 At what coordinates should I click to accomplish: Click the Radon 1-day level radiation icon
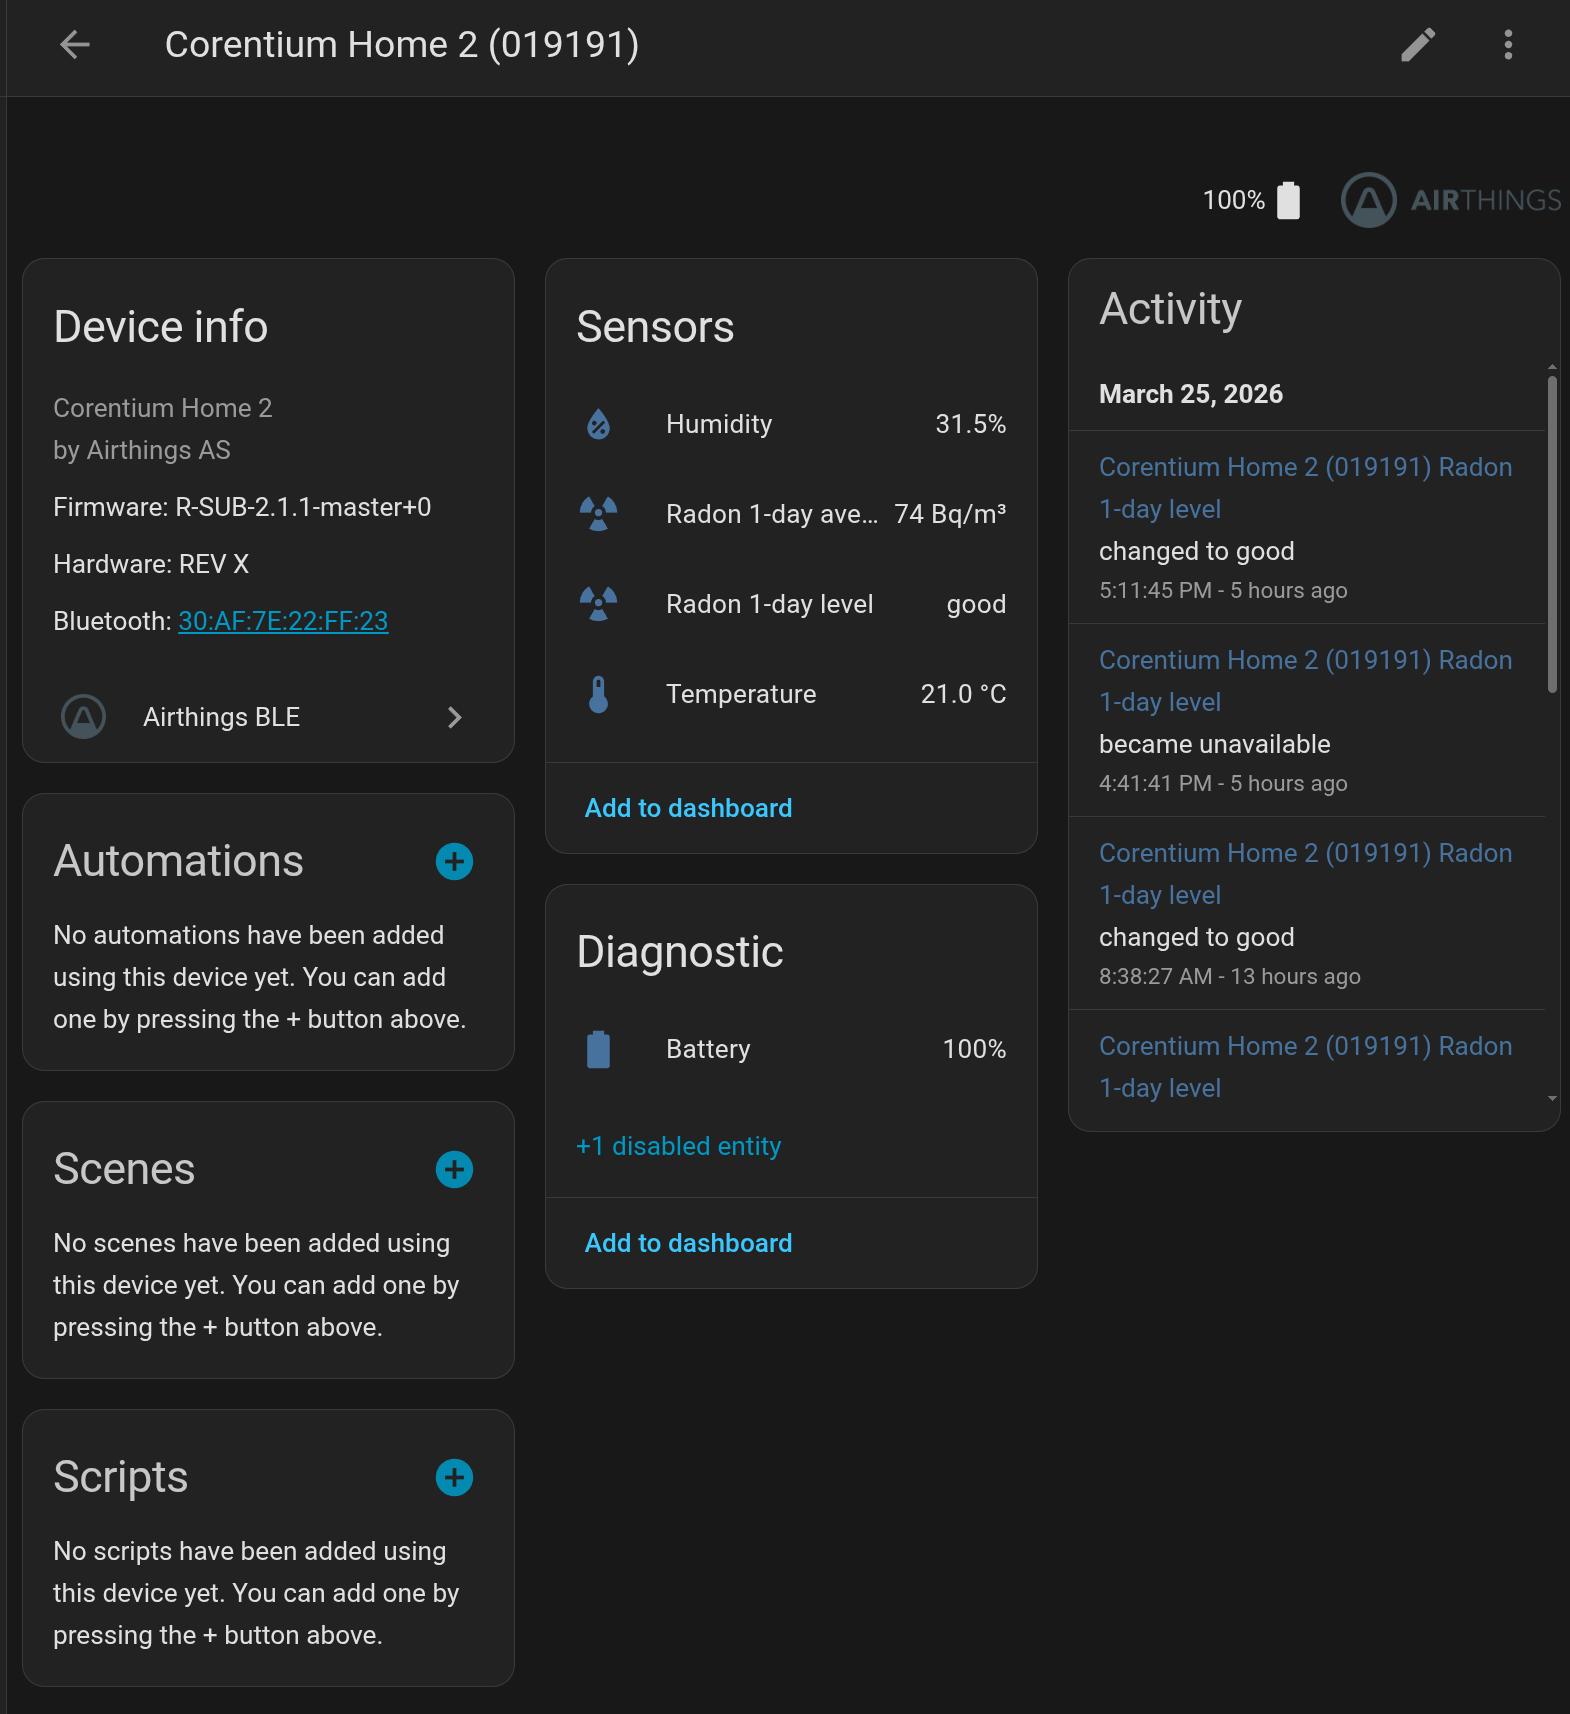pyautogui.click(x=598, y=604)
